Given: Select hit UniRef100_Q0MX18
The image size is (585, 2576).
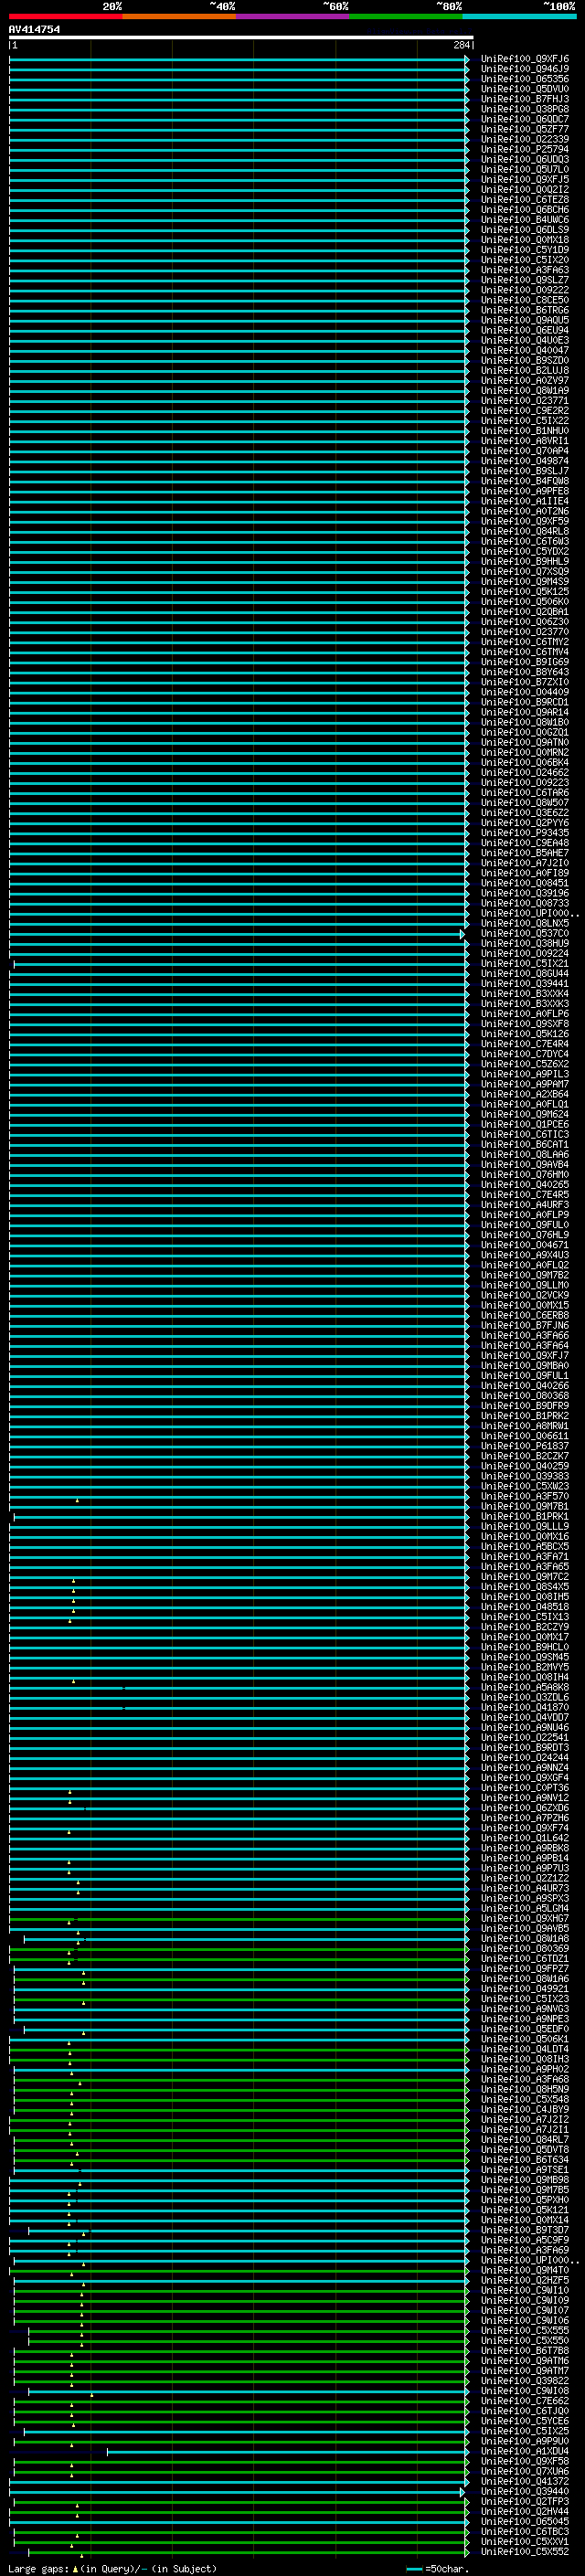Looking at the screenshot, I should click(525, 239).
